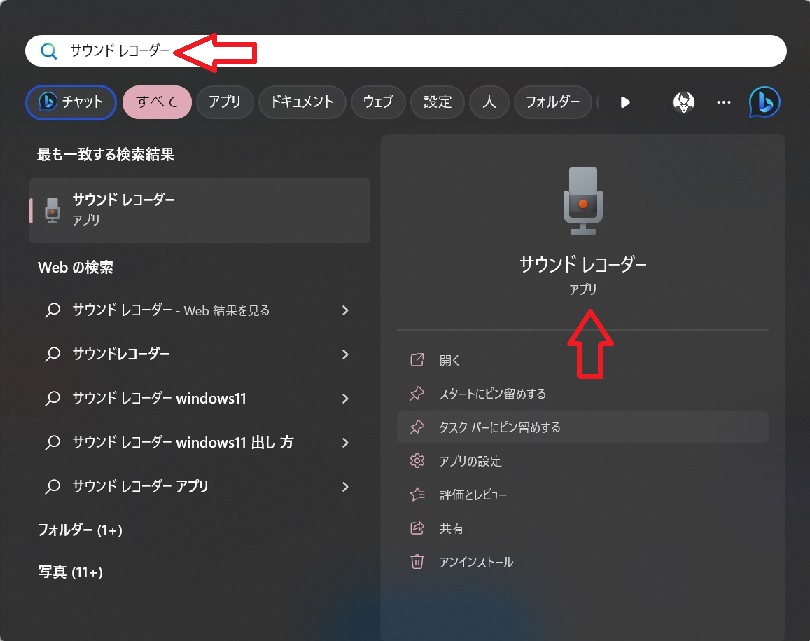Expand chevron for windows11 出し方 suggestion

345,443
